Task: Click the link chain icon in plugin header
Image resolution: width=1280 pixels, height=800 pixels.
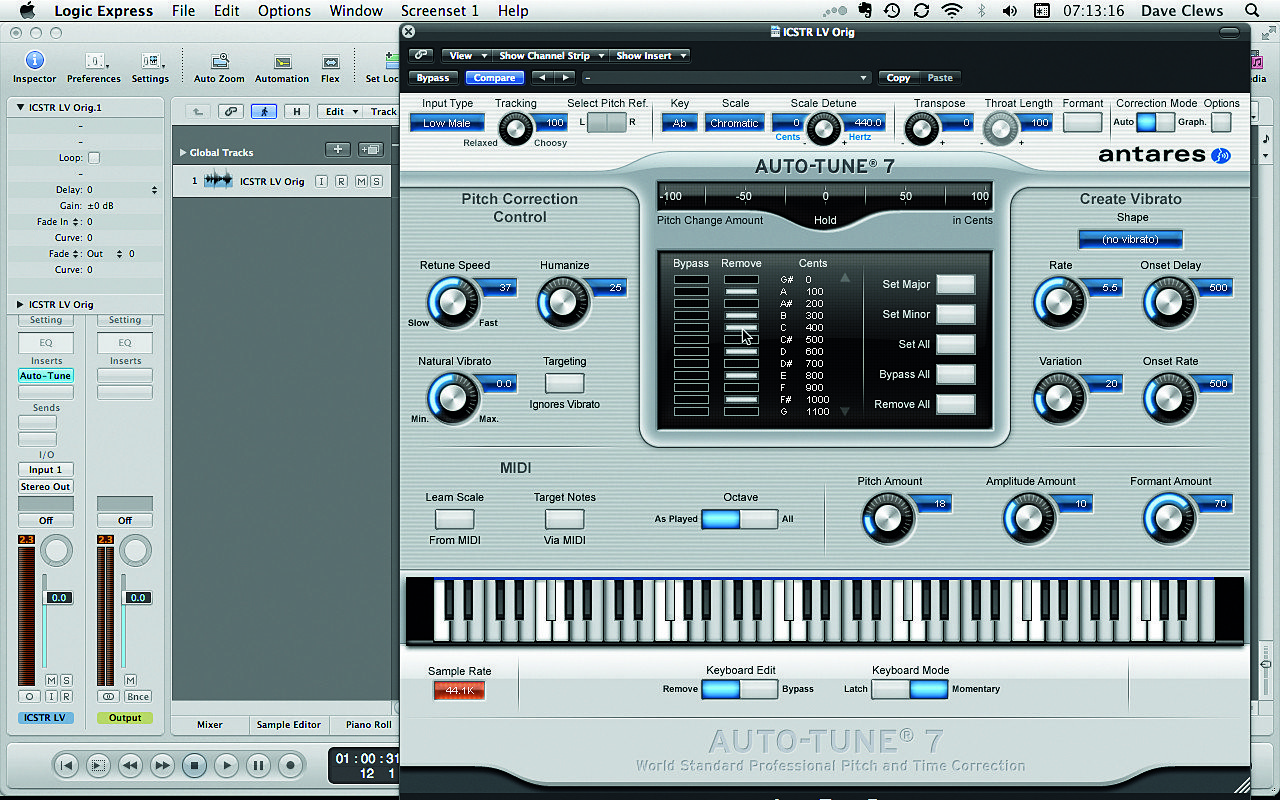Action: (x=421, y=56)
